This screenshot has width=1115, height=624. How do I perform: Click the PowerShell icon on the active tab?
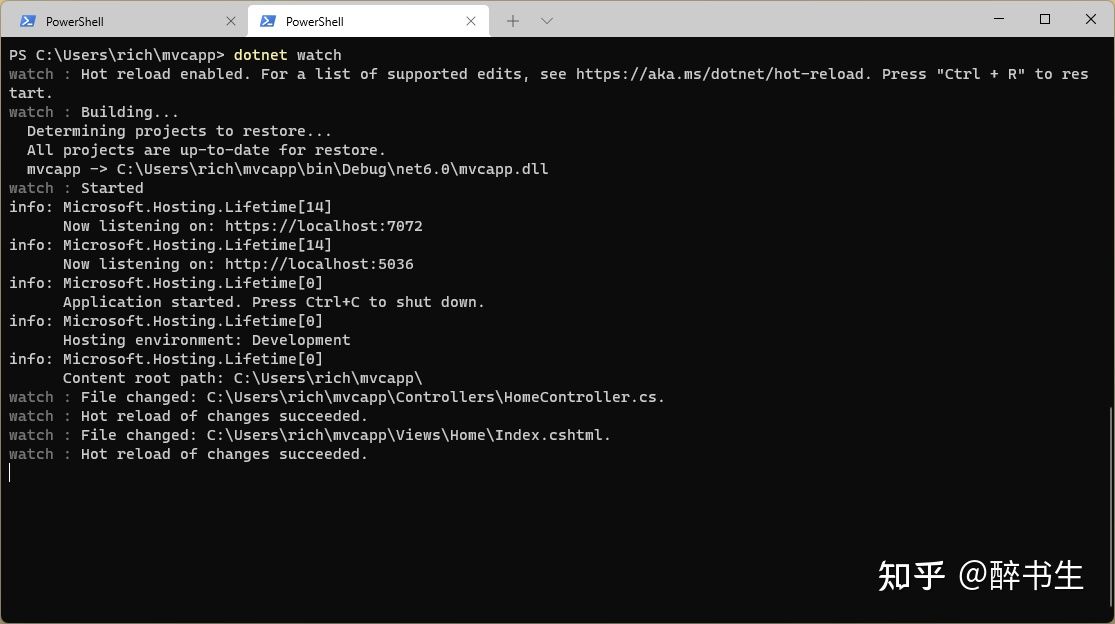[x=267, y=21]
